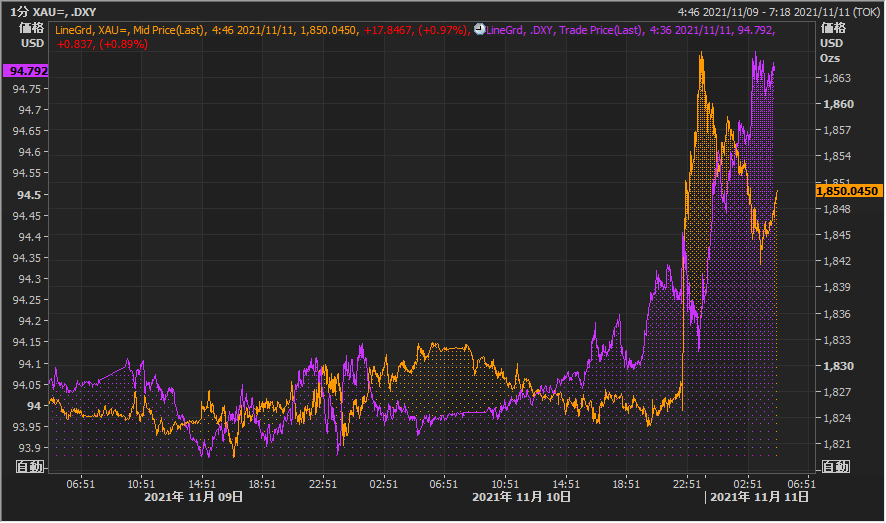
Task: Click the 94.15 left axis label
Action: [x=27, y=342]
